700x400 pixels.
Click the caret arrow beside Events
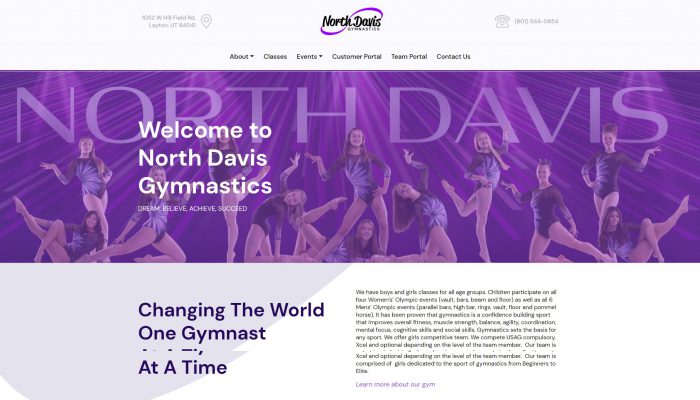tap(321, 57)
